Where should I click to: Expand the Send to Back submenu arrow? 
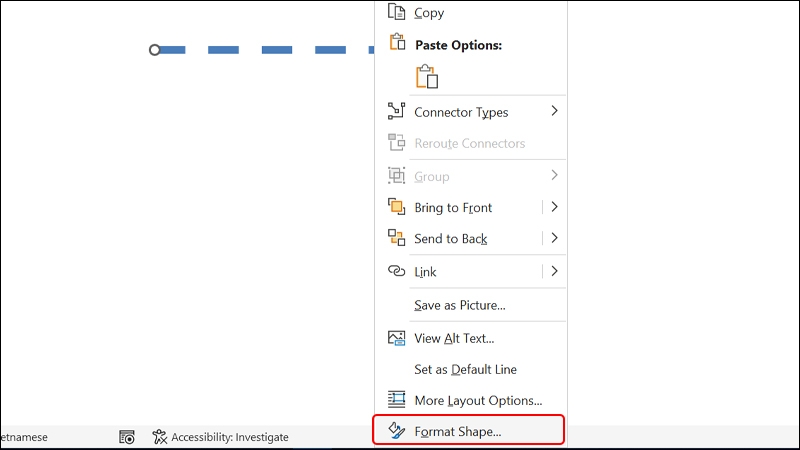[x=555, y=238]
